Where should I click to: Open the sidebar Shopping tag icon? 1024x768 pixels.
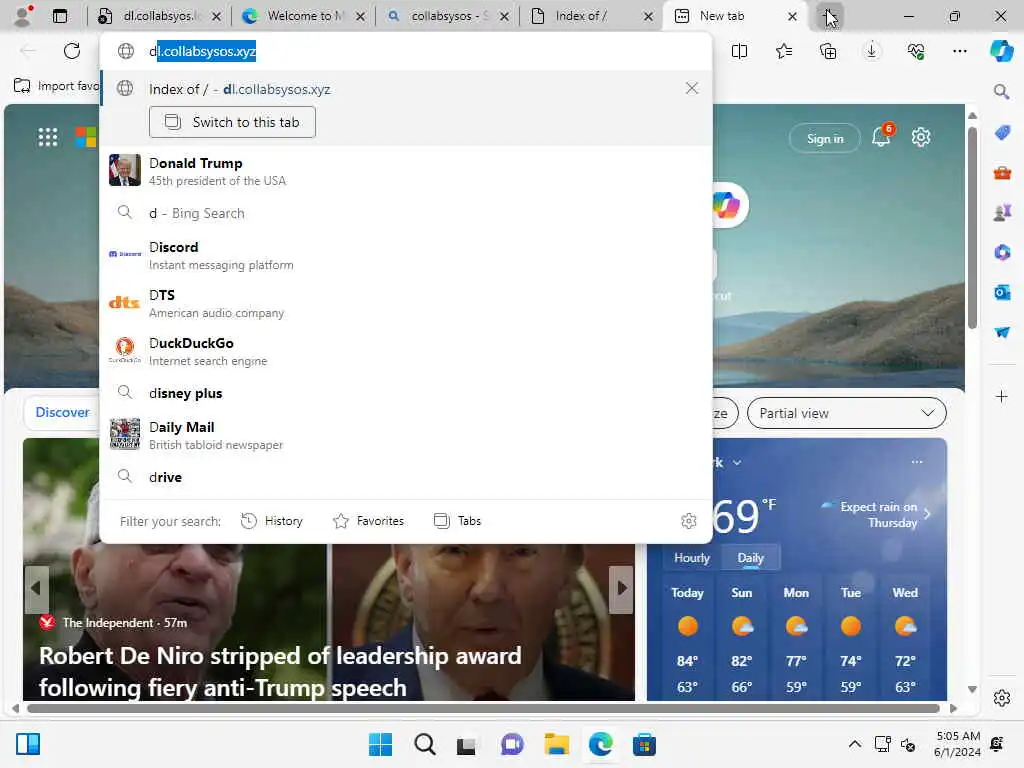click(x=1002, y=133)
